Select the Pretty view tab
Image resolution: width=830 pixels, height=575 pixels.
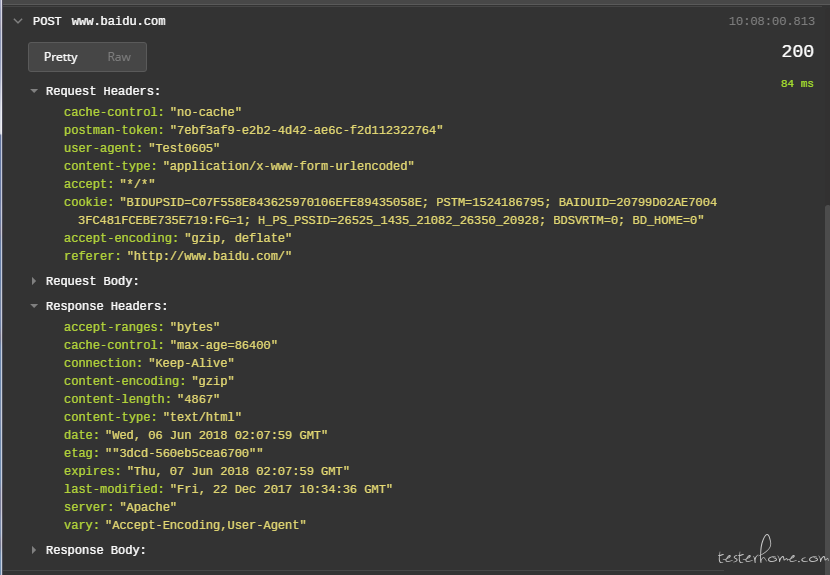[60, 57]
